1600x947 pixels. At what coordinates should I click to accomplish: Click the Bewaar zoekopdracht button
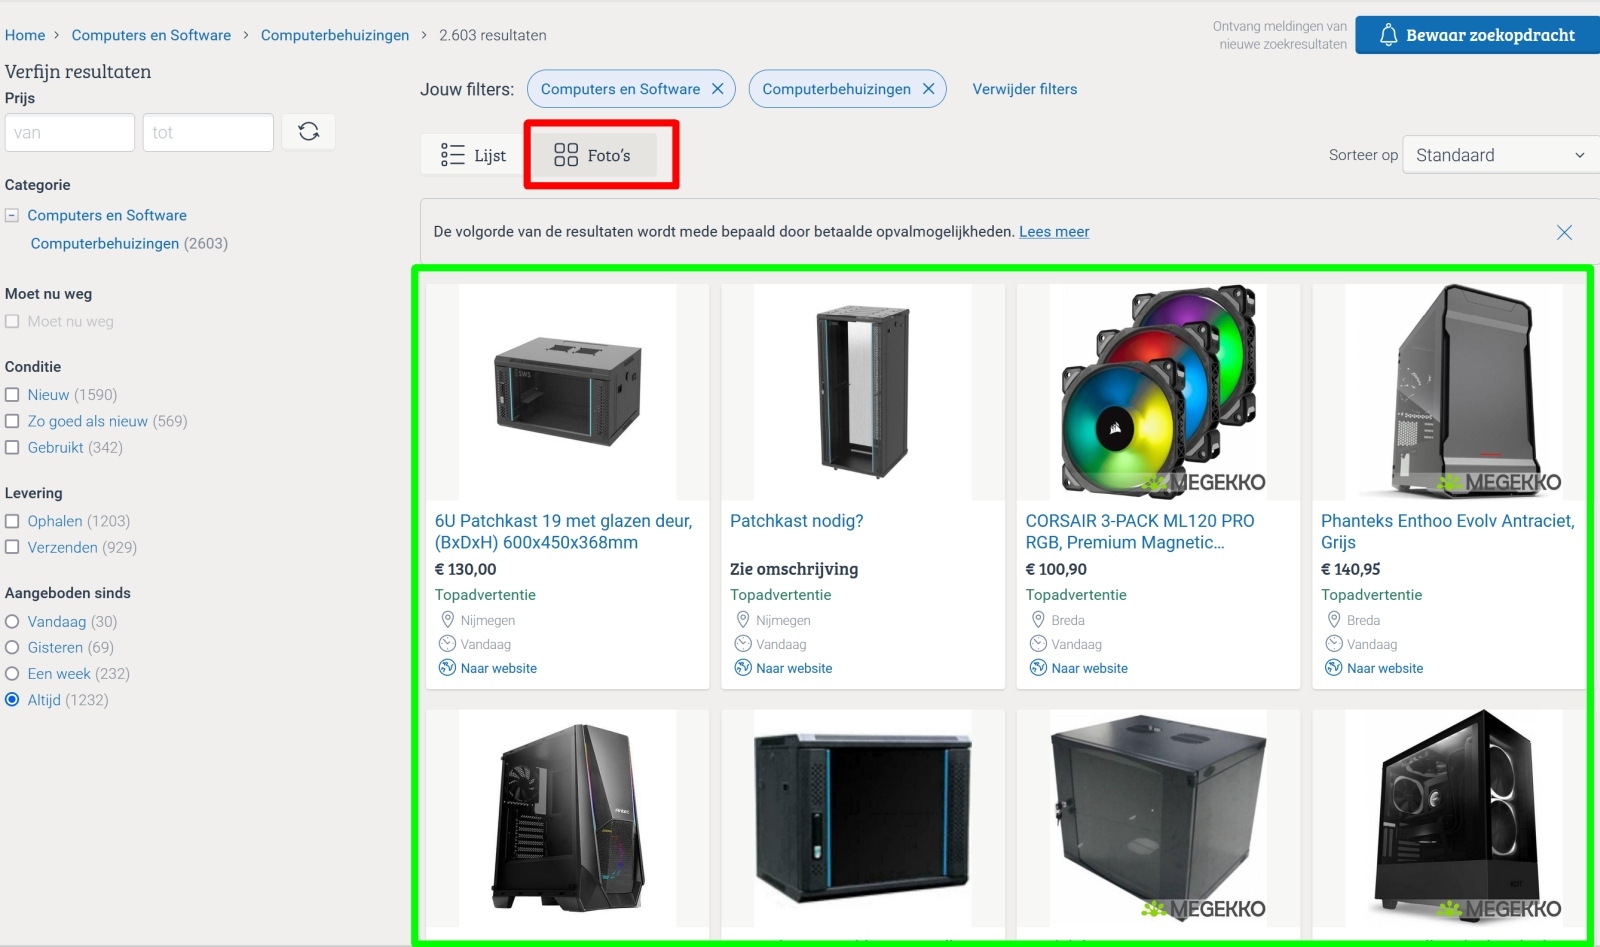(x=1478, y=35)
